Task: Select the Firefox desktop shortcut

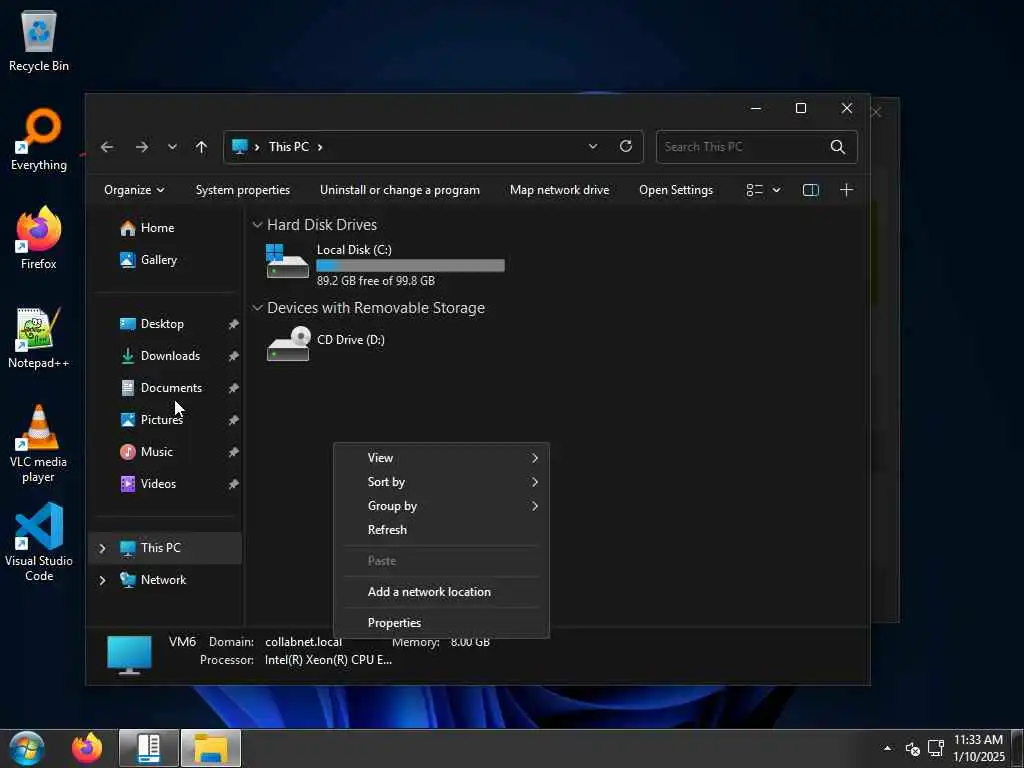Action: [39, 238]
